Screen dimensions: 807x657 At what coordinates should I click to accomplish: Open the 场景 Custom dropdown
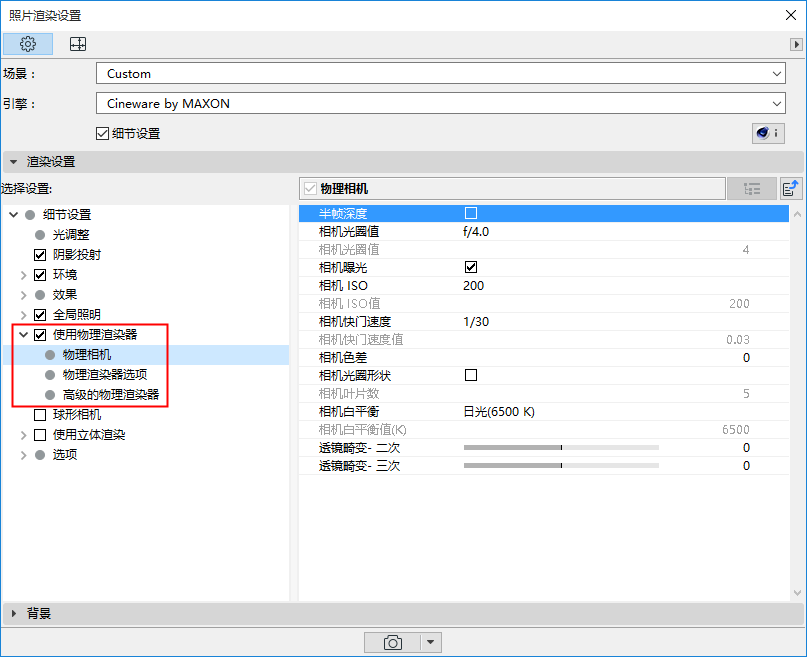441,74
